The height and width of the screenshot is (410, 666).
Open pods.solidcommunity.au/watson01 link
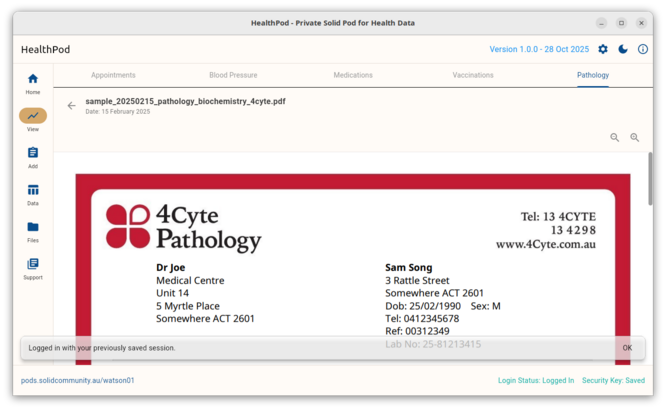[x=78, y=380]
